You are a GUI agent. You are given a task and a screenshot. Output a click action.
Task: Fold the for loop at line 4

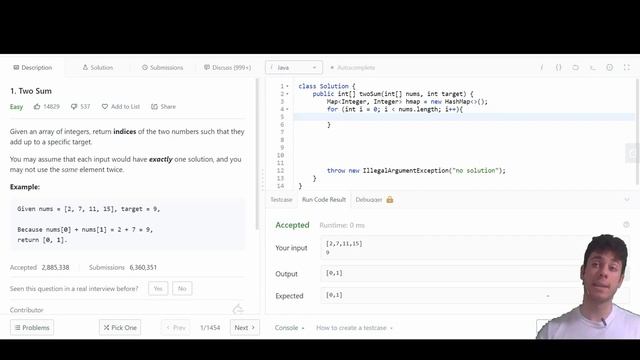click(287, 109)
